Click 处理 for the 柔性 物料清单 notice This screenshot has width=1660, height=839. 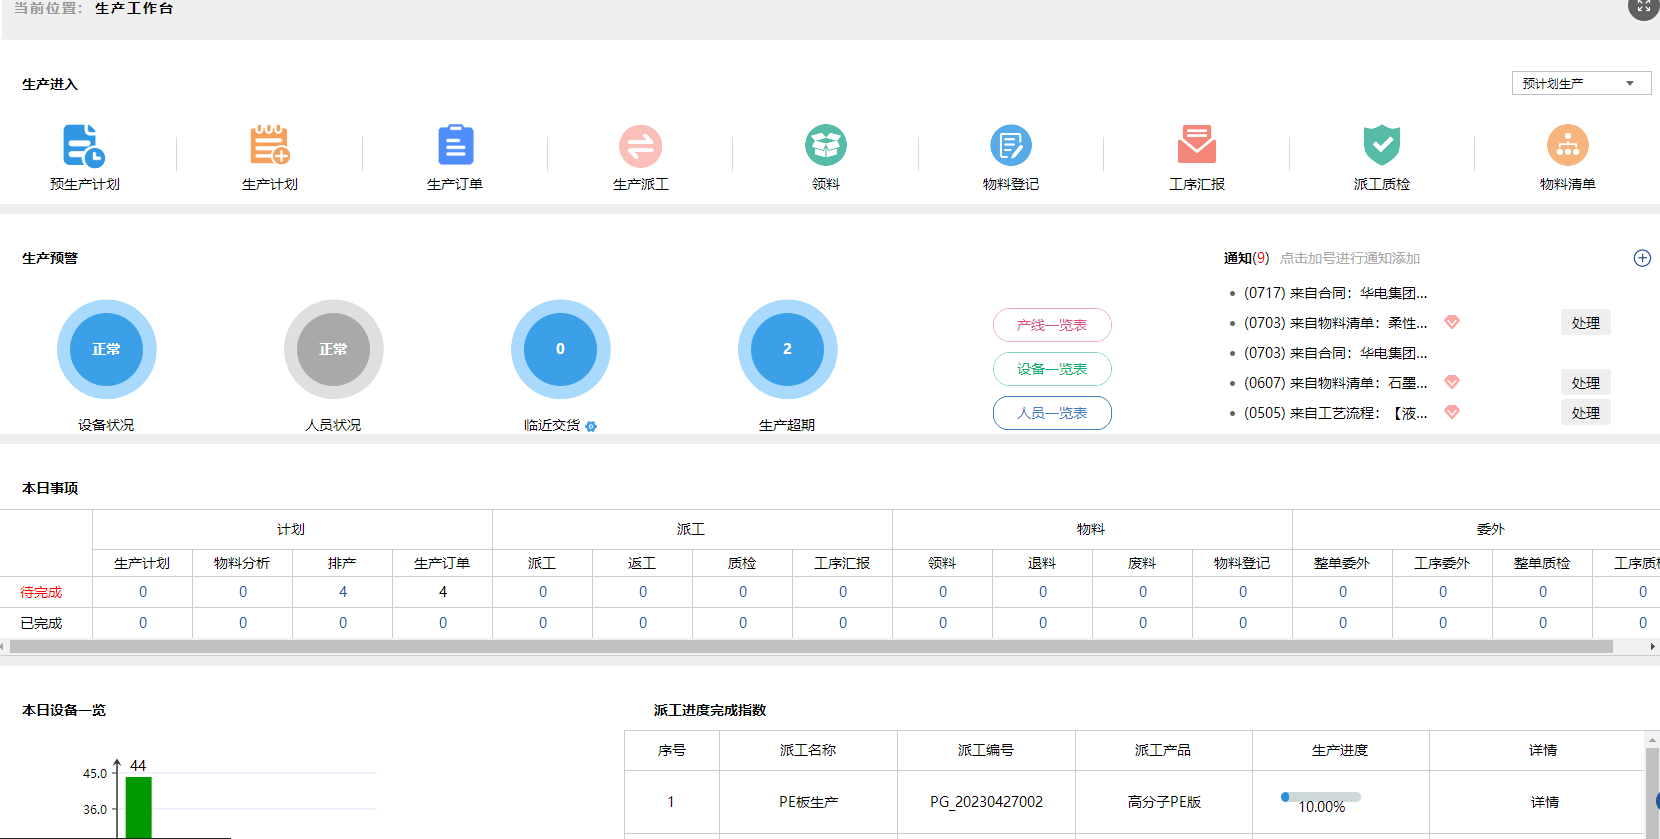click(x=1586, y=323)
